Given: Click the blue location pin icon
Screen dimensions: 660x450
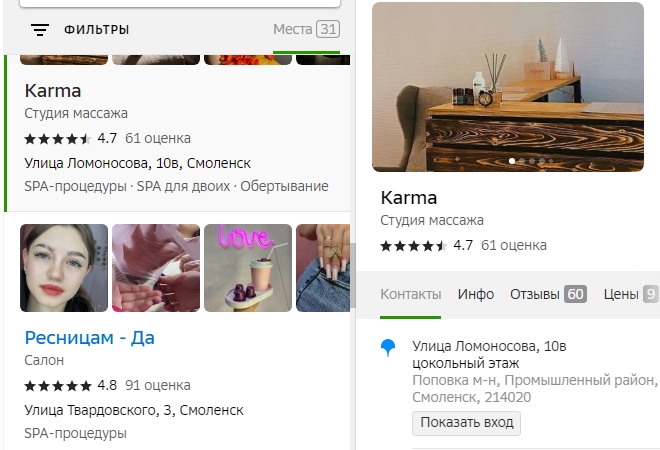Looking at the screenshot, I should click(x=388, y=348).
